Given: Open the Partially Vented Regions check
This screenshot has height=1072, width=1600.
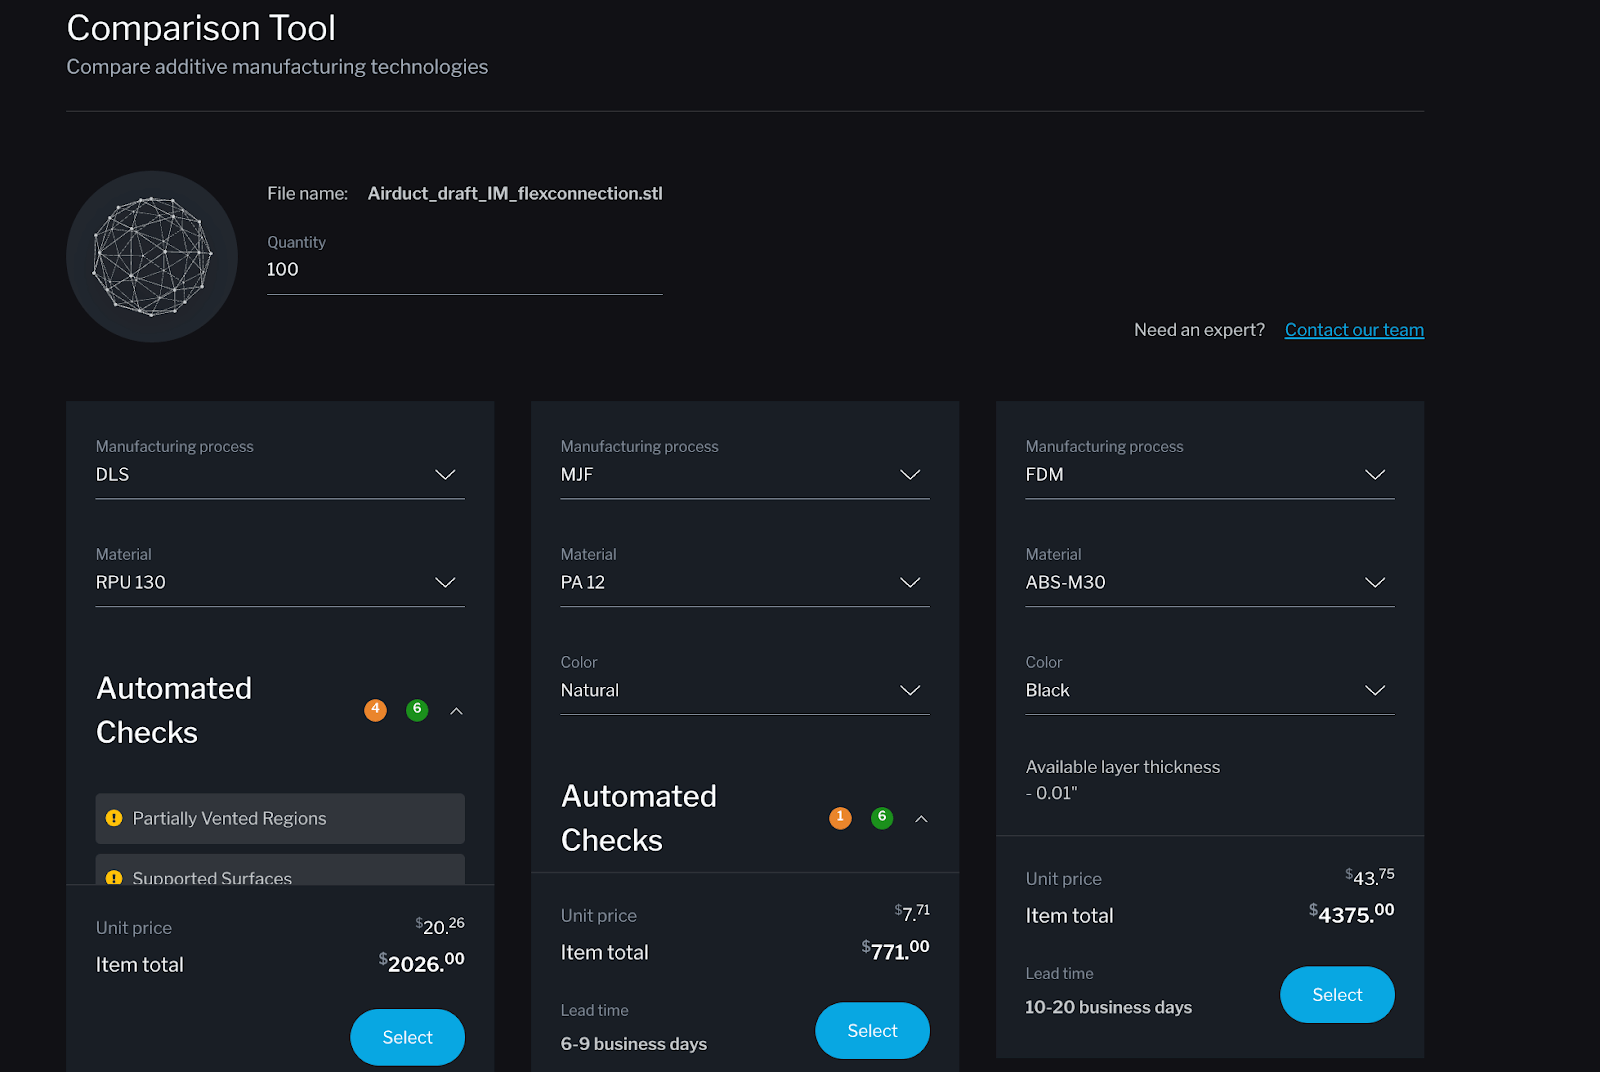Looking at the screenshot, I should point(280,819).
